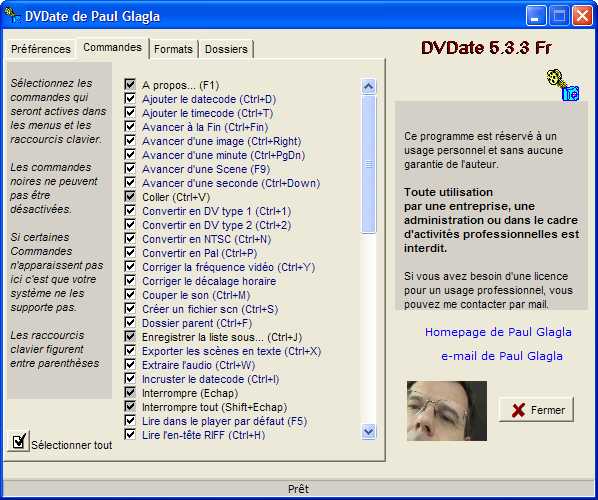598x500 pixels.
Task: Disable Corriger la fréquence vidéo command
Action: coord(130,266)
